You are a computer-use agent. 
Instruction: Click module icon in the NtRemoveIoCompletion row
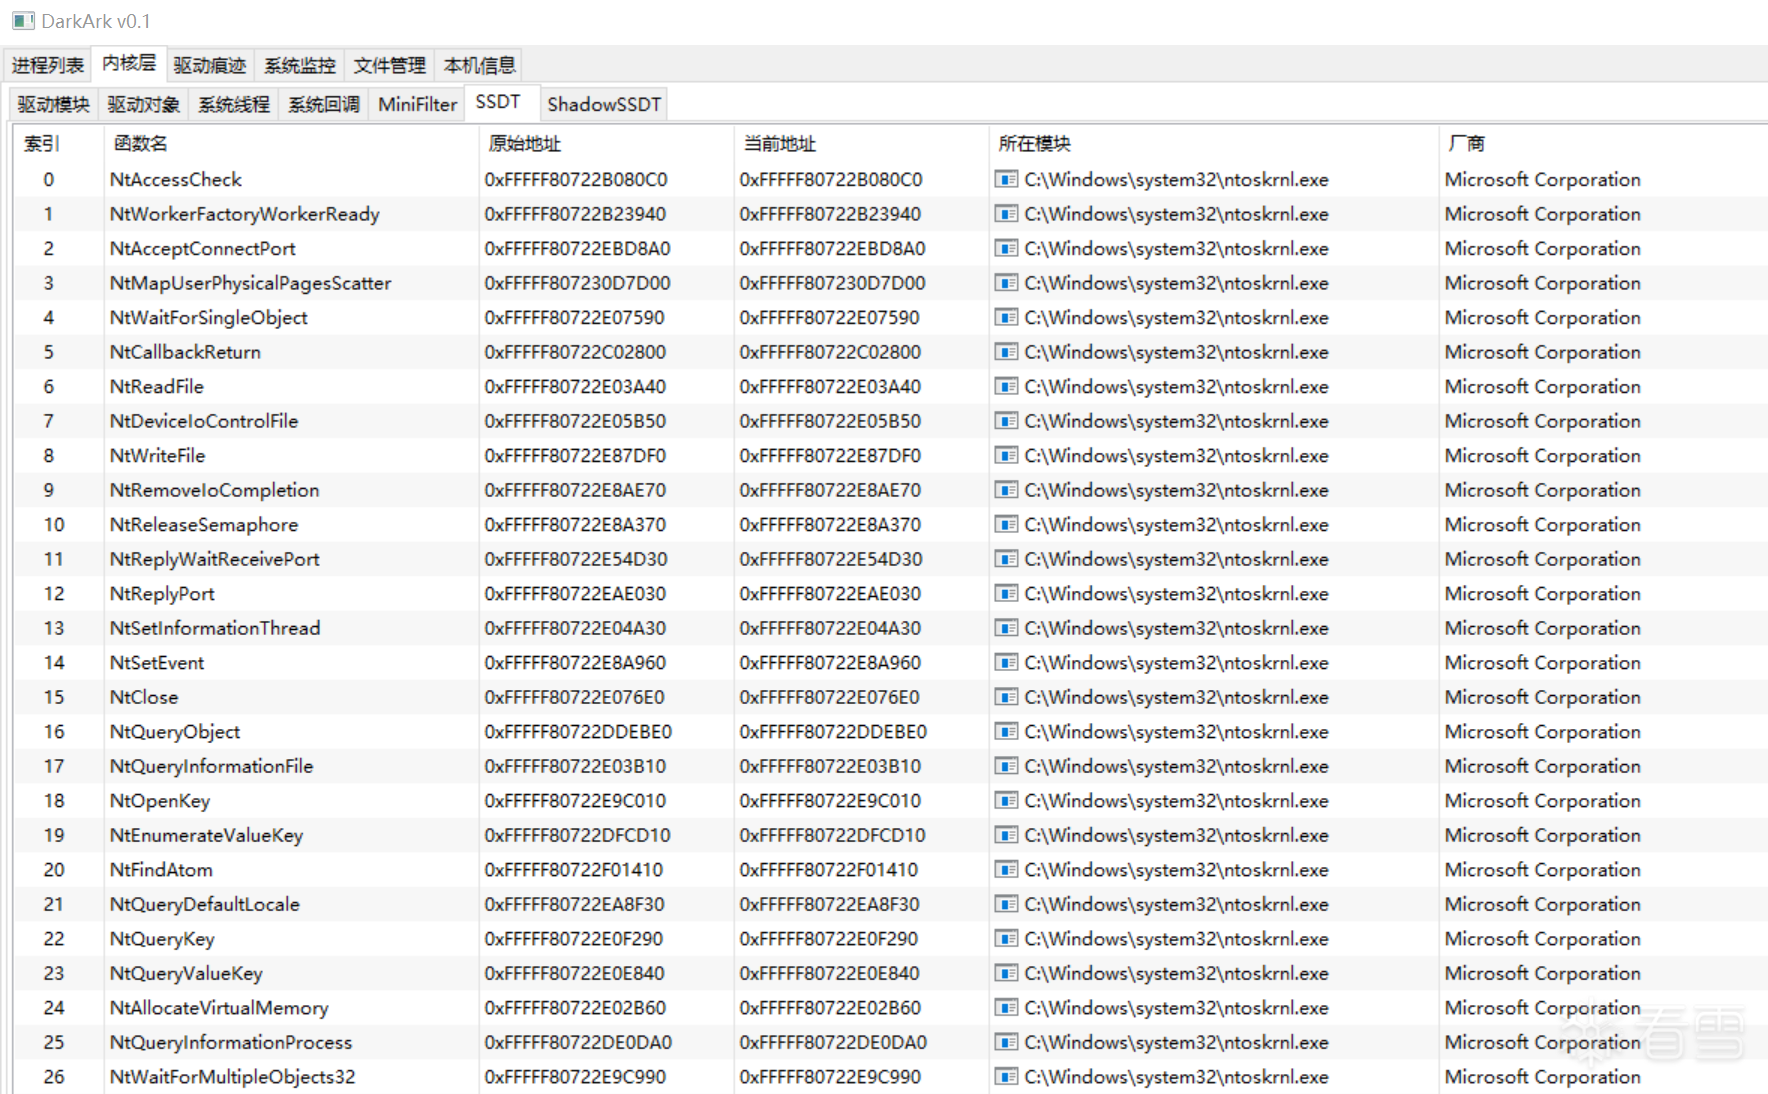(1006, 490)
